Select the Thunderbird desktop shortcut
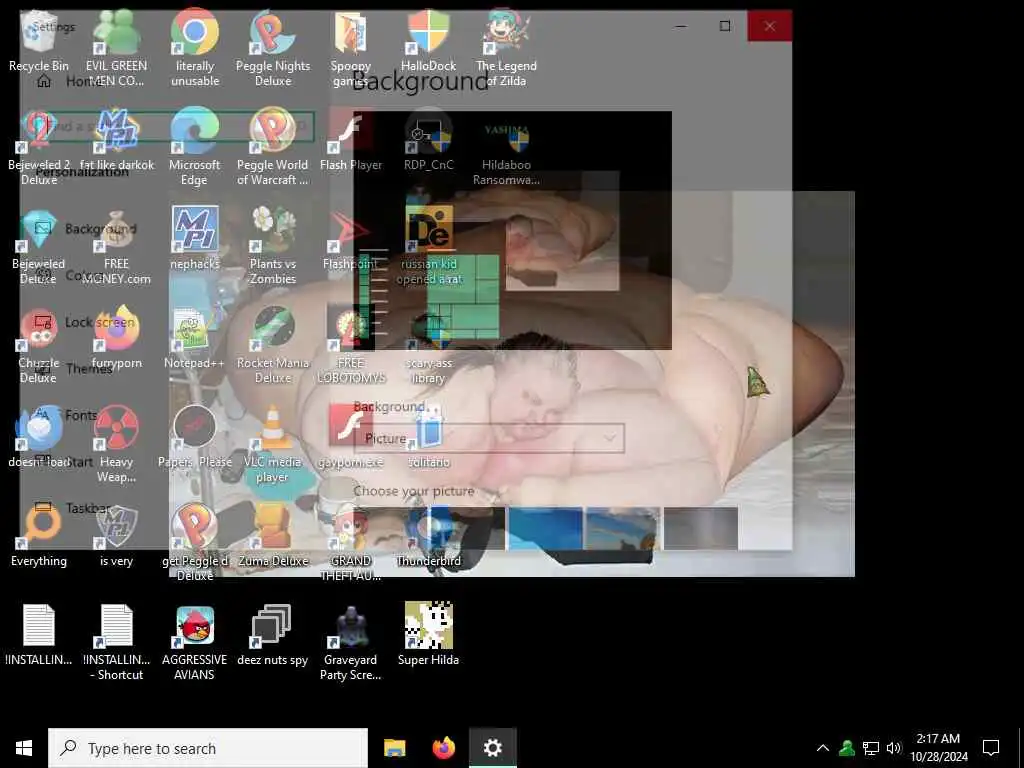Viewport: 1024px width, 768px height. click(x=428, y=536)
